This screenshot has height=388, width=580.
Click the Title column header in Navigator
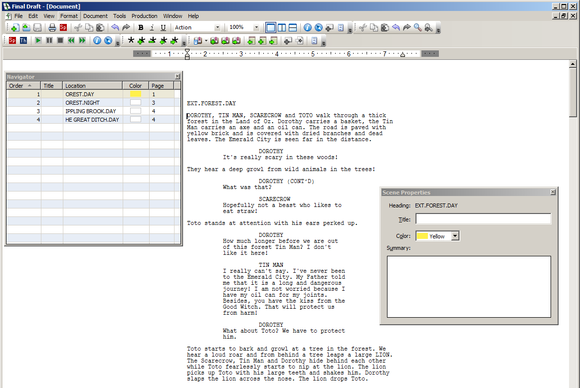click(51, 85)
